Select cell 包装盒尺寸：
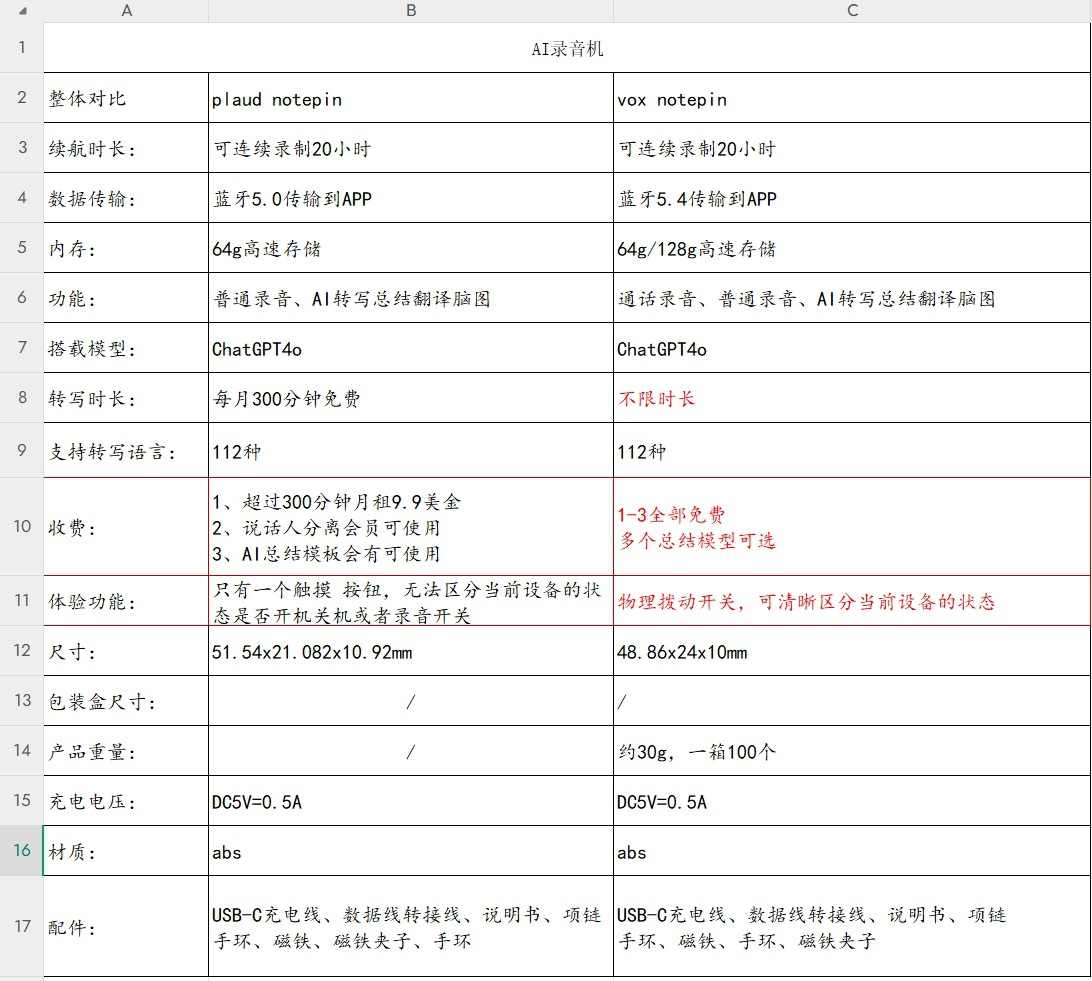The height and width of the screenshot is (981, 1092). pyautogui.click(x=126, y=700)
